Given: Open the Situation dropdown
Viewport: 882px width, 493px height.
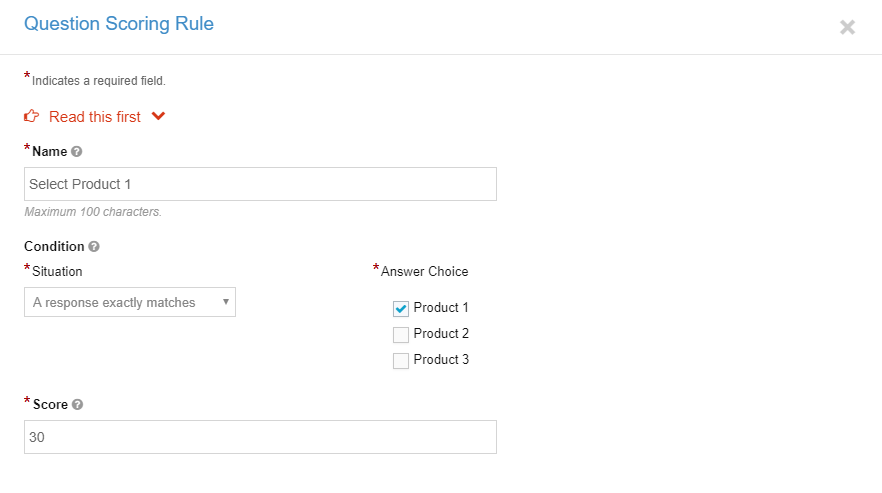Looking at the screenshot, I should (x=130, y=302).
